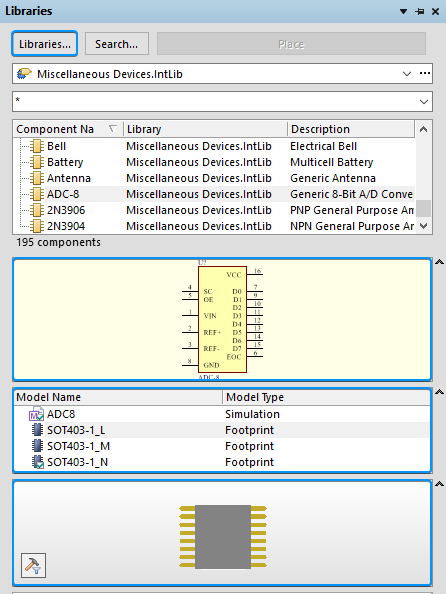Open the filter mask dropdown

[424, 102]
